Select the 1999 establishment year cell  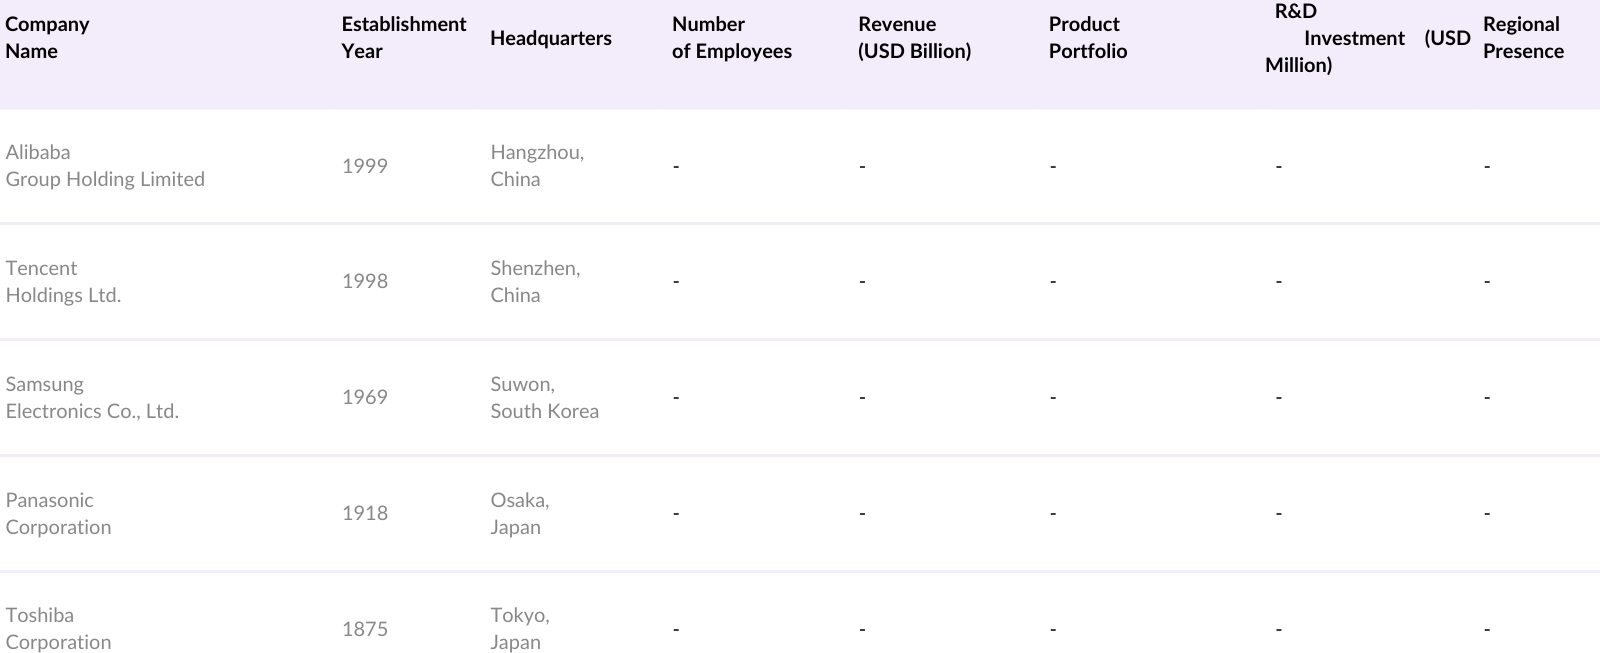(x=364, y=166)
